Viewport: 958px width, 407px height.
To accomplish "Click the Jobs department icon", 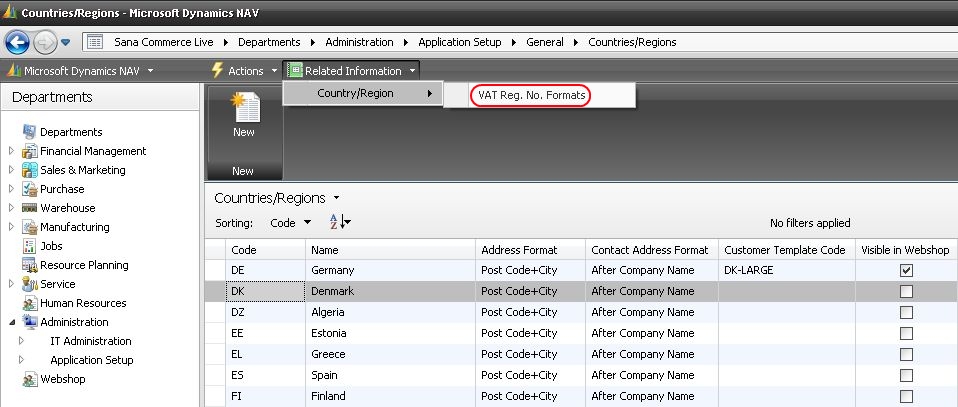I will coord(29,246).
